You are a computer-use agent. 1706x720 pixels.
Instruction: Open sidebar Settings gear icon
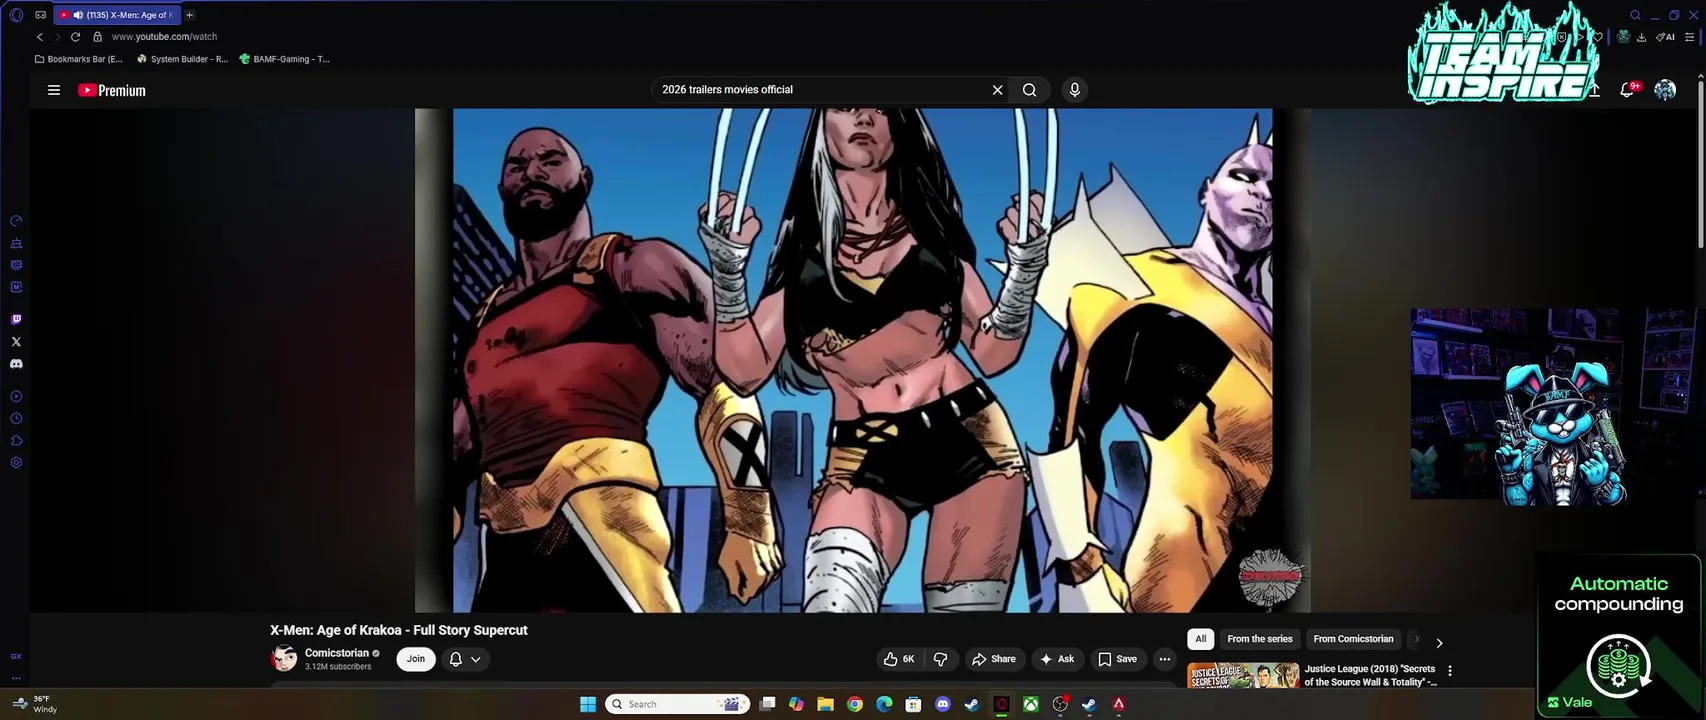16,463
